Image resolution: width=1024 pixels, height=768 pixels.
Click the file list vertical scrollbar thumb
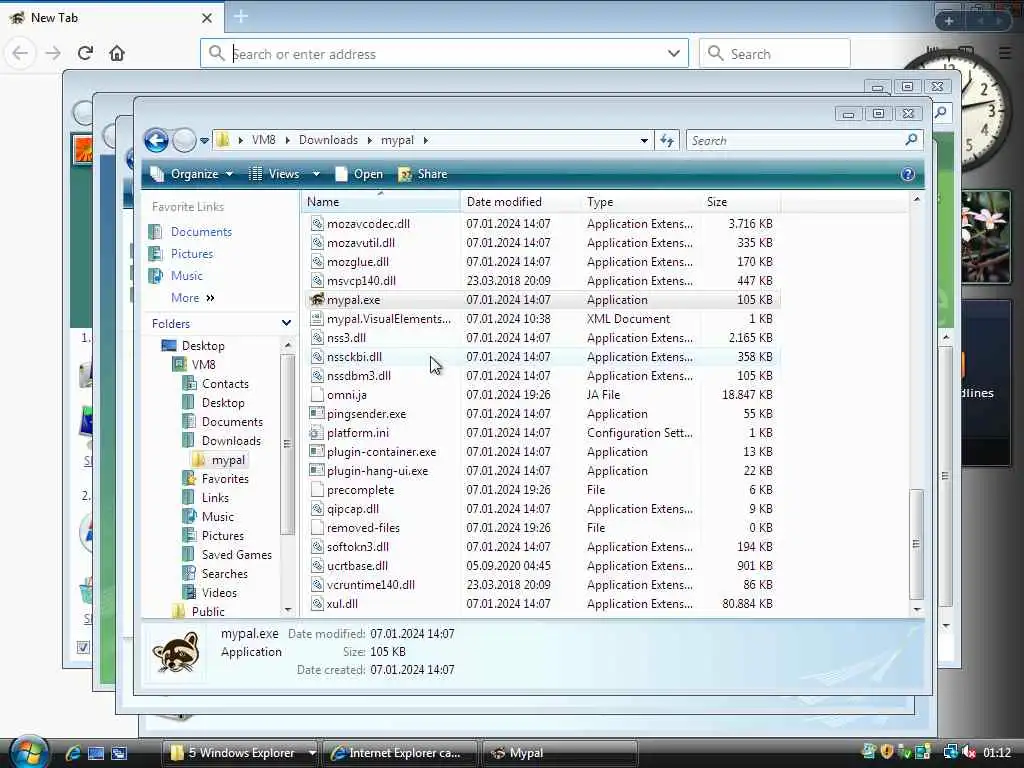pyautogui.click(x=916, y=543)
